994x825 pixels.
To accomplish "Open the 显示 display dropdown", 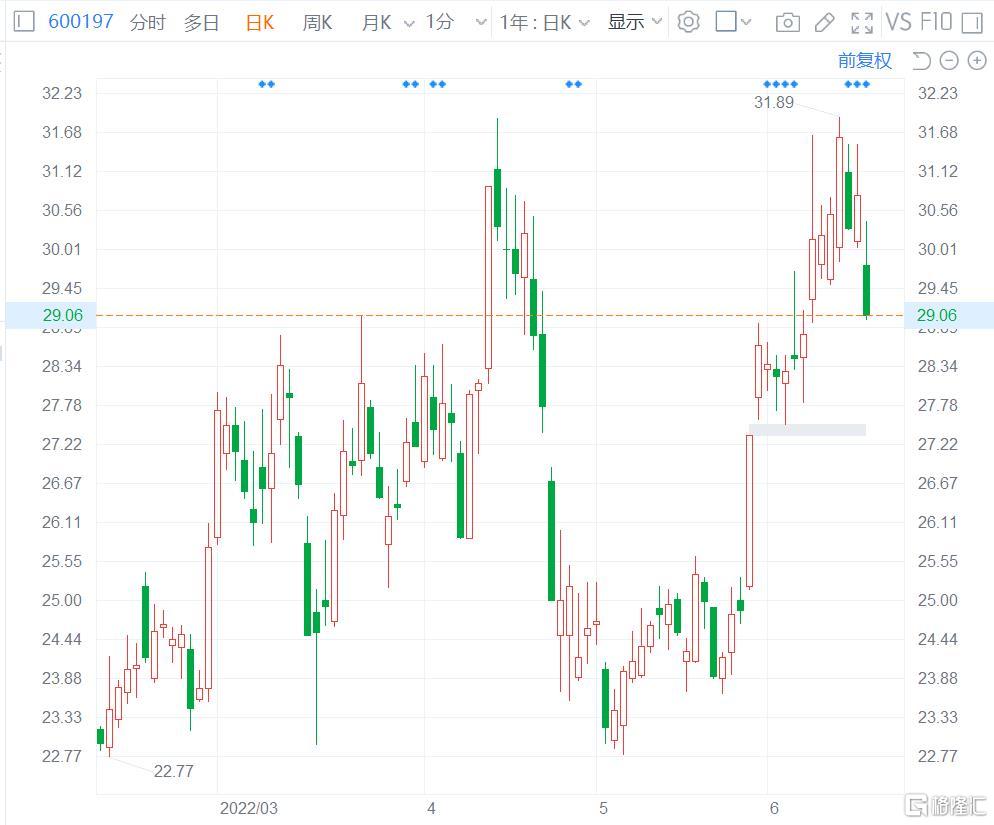I will point(635,22).
